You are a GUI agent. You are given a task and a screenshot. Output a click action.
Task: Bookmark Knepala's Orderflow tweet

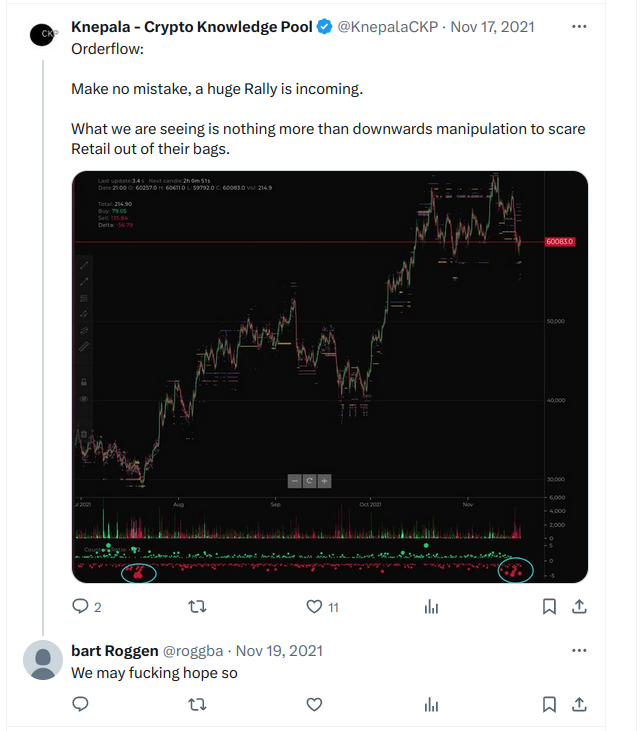click(x=549, y=607)
